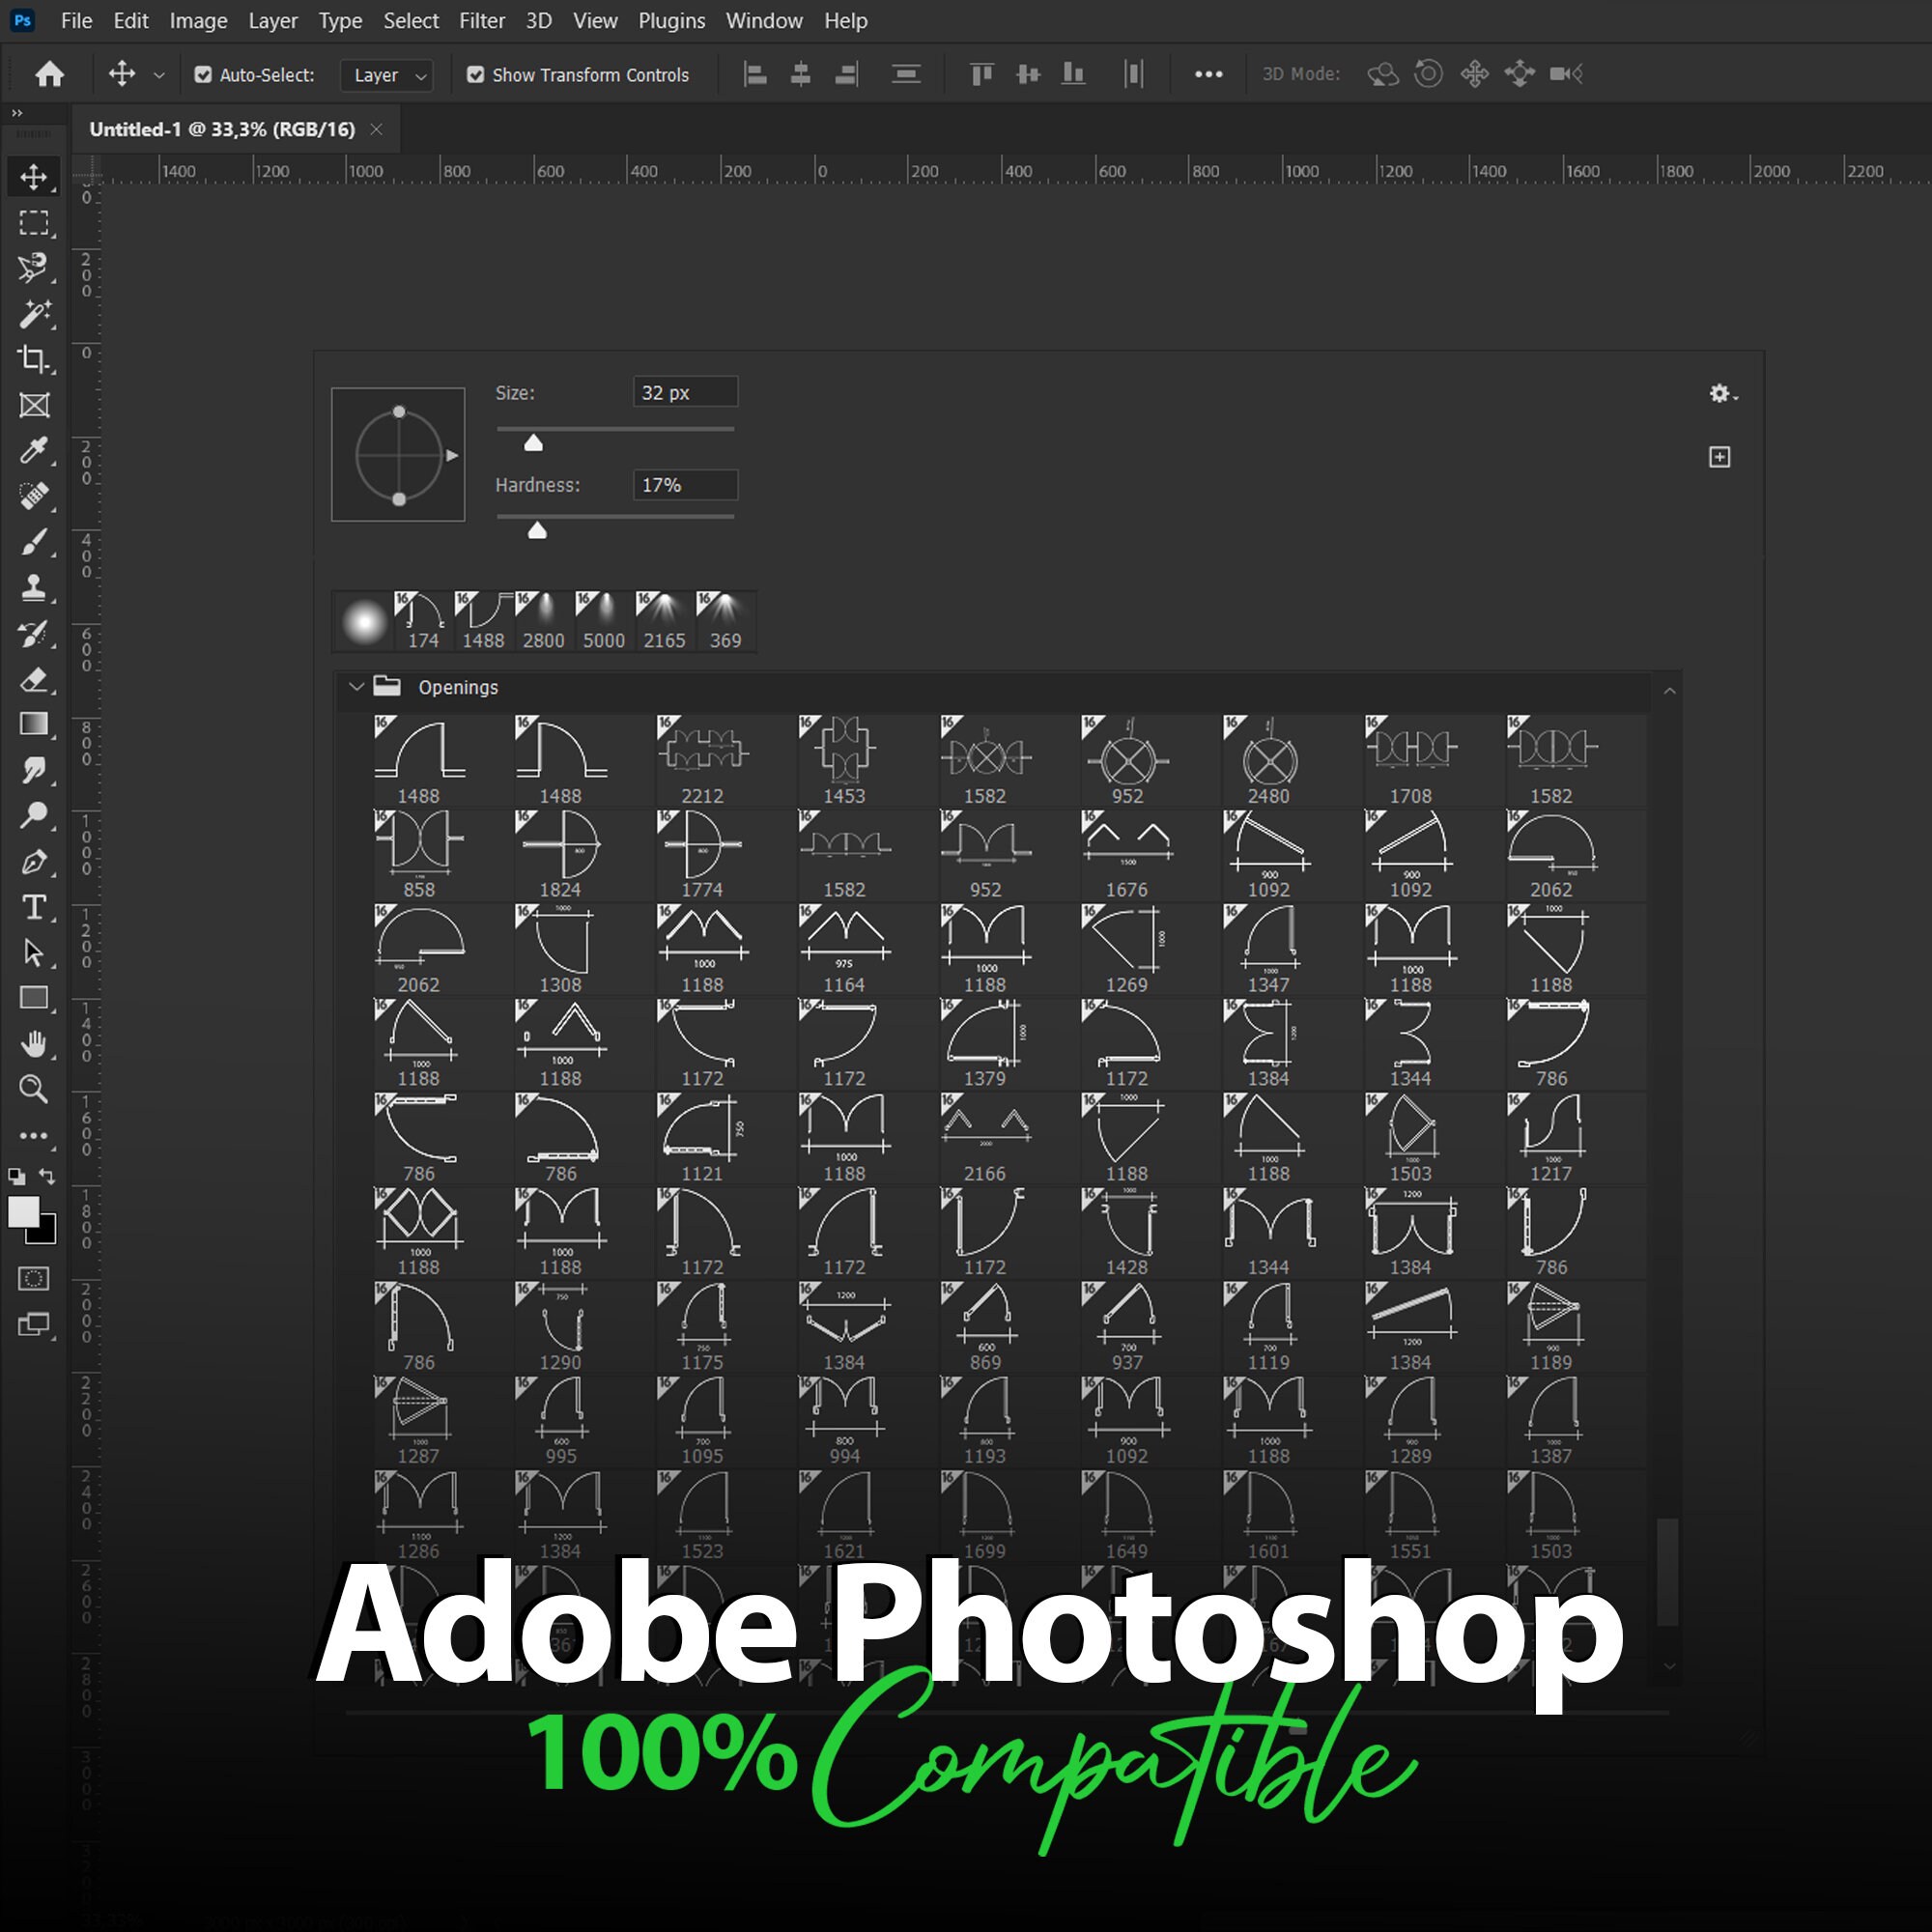1932x1932 pixels.
Task: Select the Clone Stamp tool
Action: pyautogui.click(x=34, y=587)
